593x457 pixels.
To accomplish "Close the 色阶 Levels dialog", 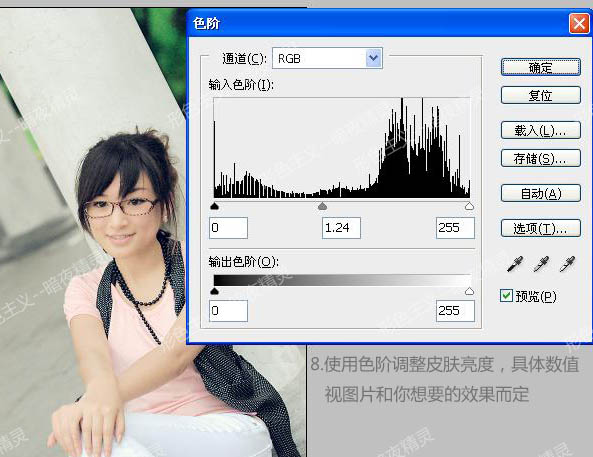I will (579, 24).
